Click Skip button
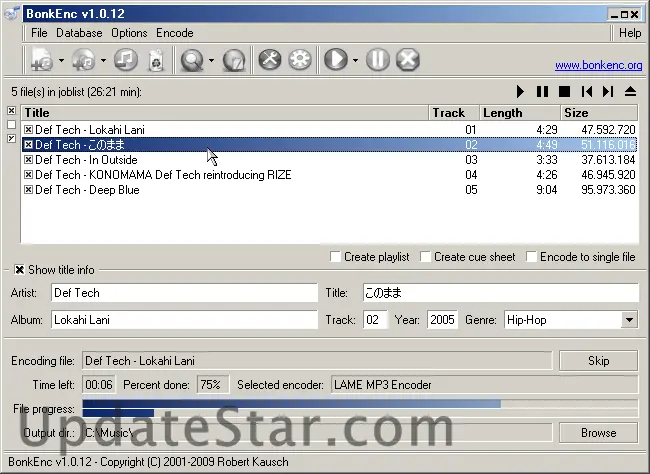Image resolution: width=650 pixels, height=474 pixels. (x=598, y=361)
